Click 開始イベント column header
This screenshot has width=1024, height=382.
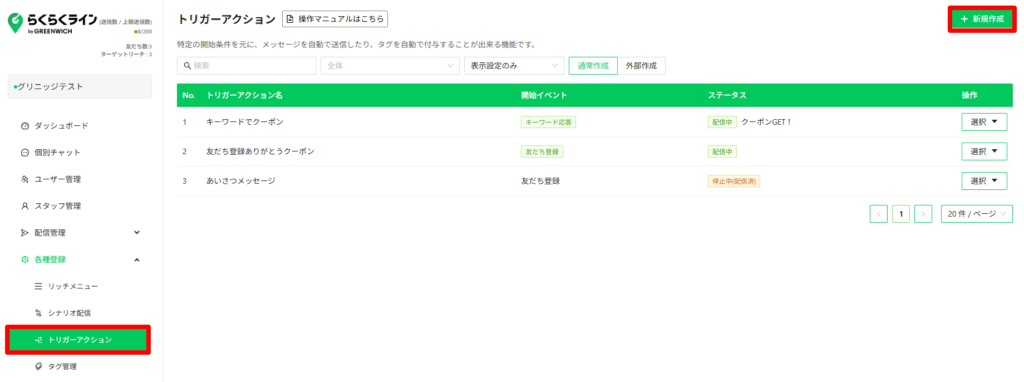pyautogui.click(x=544, y=95)
